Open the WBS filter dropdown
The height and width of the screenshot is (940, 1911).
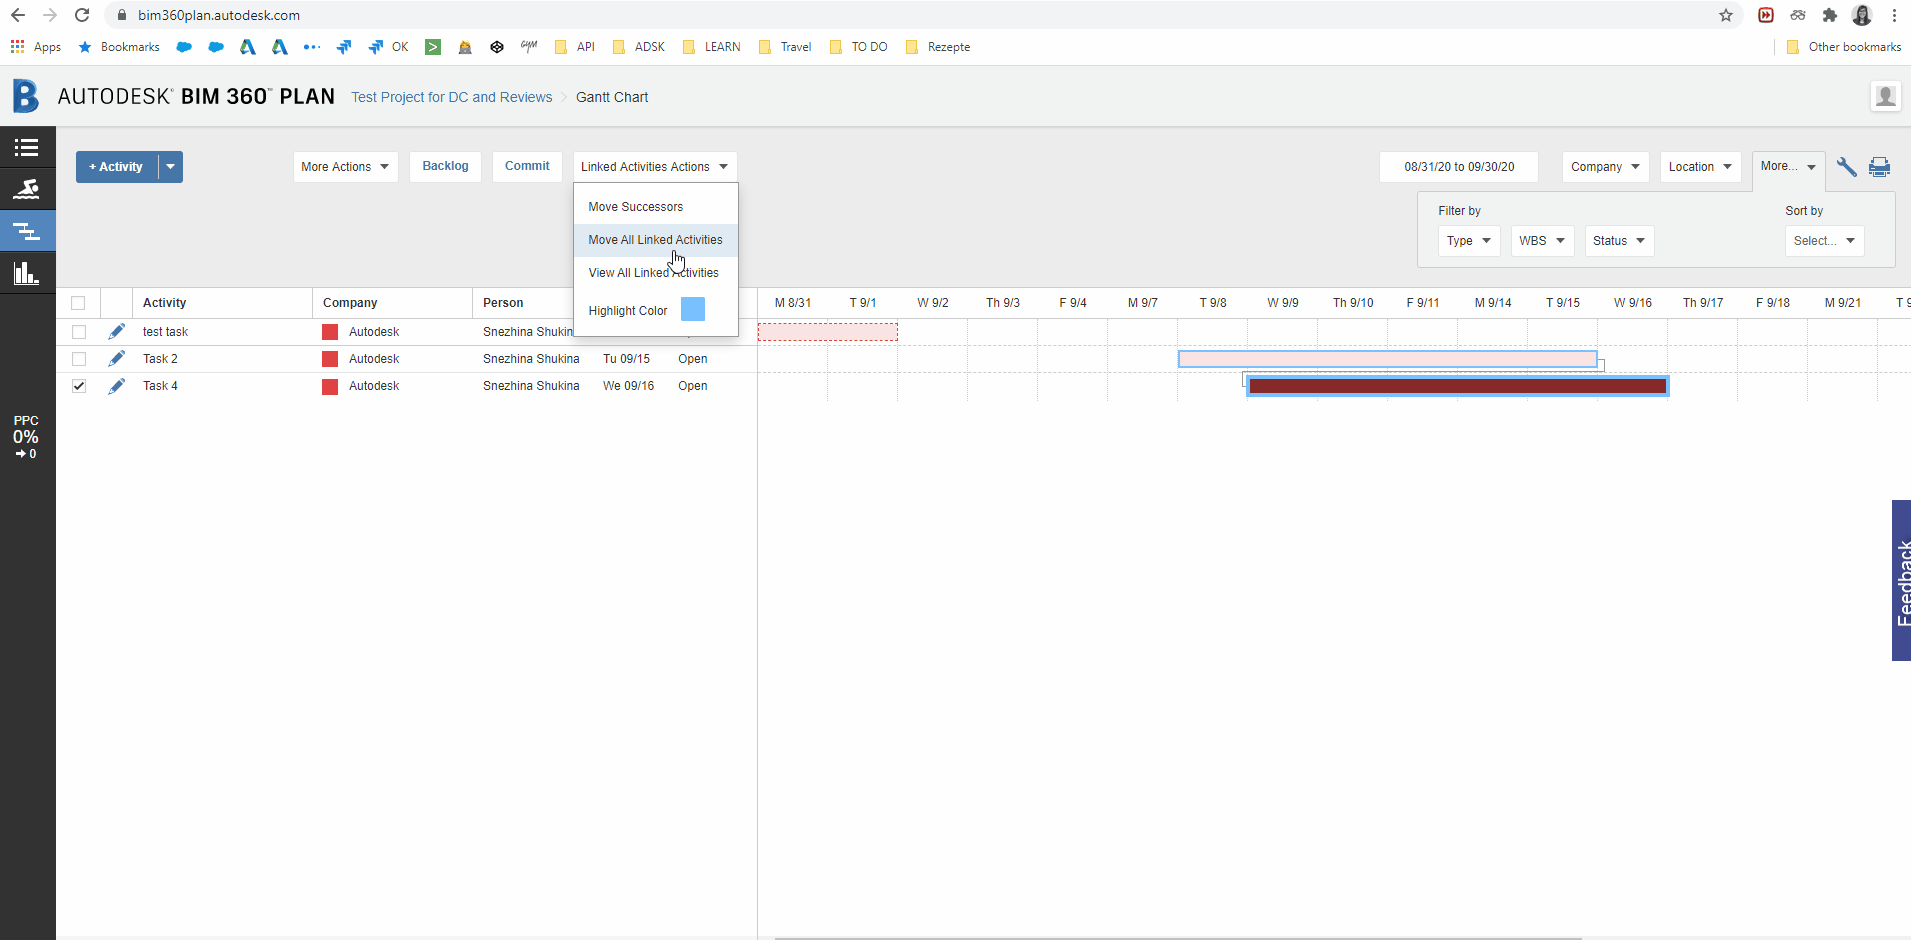(1542, 241)
